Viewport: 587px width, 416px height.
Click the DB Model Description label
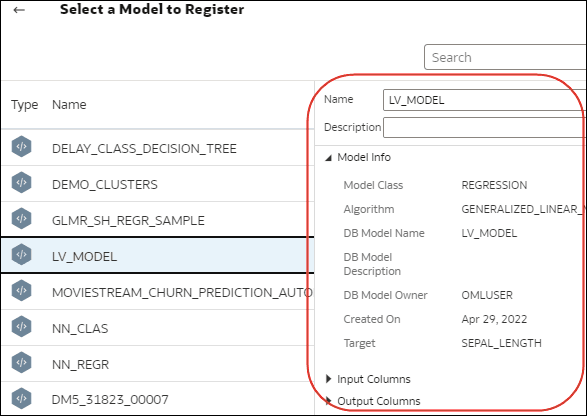pos(372,264)
